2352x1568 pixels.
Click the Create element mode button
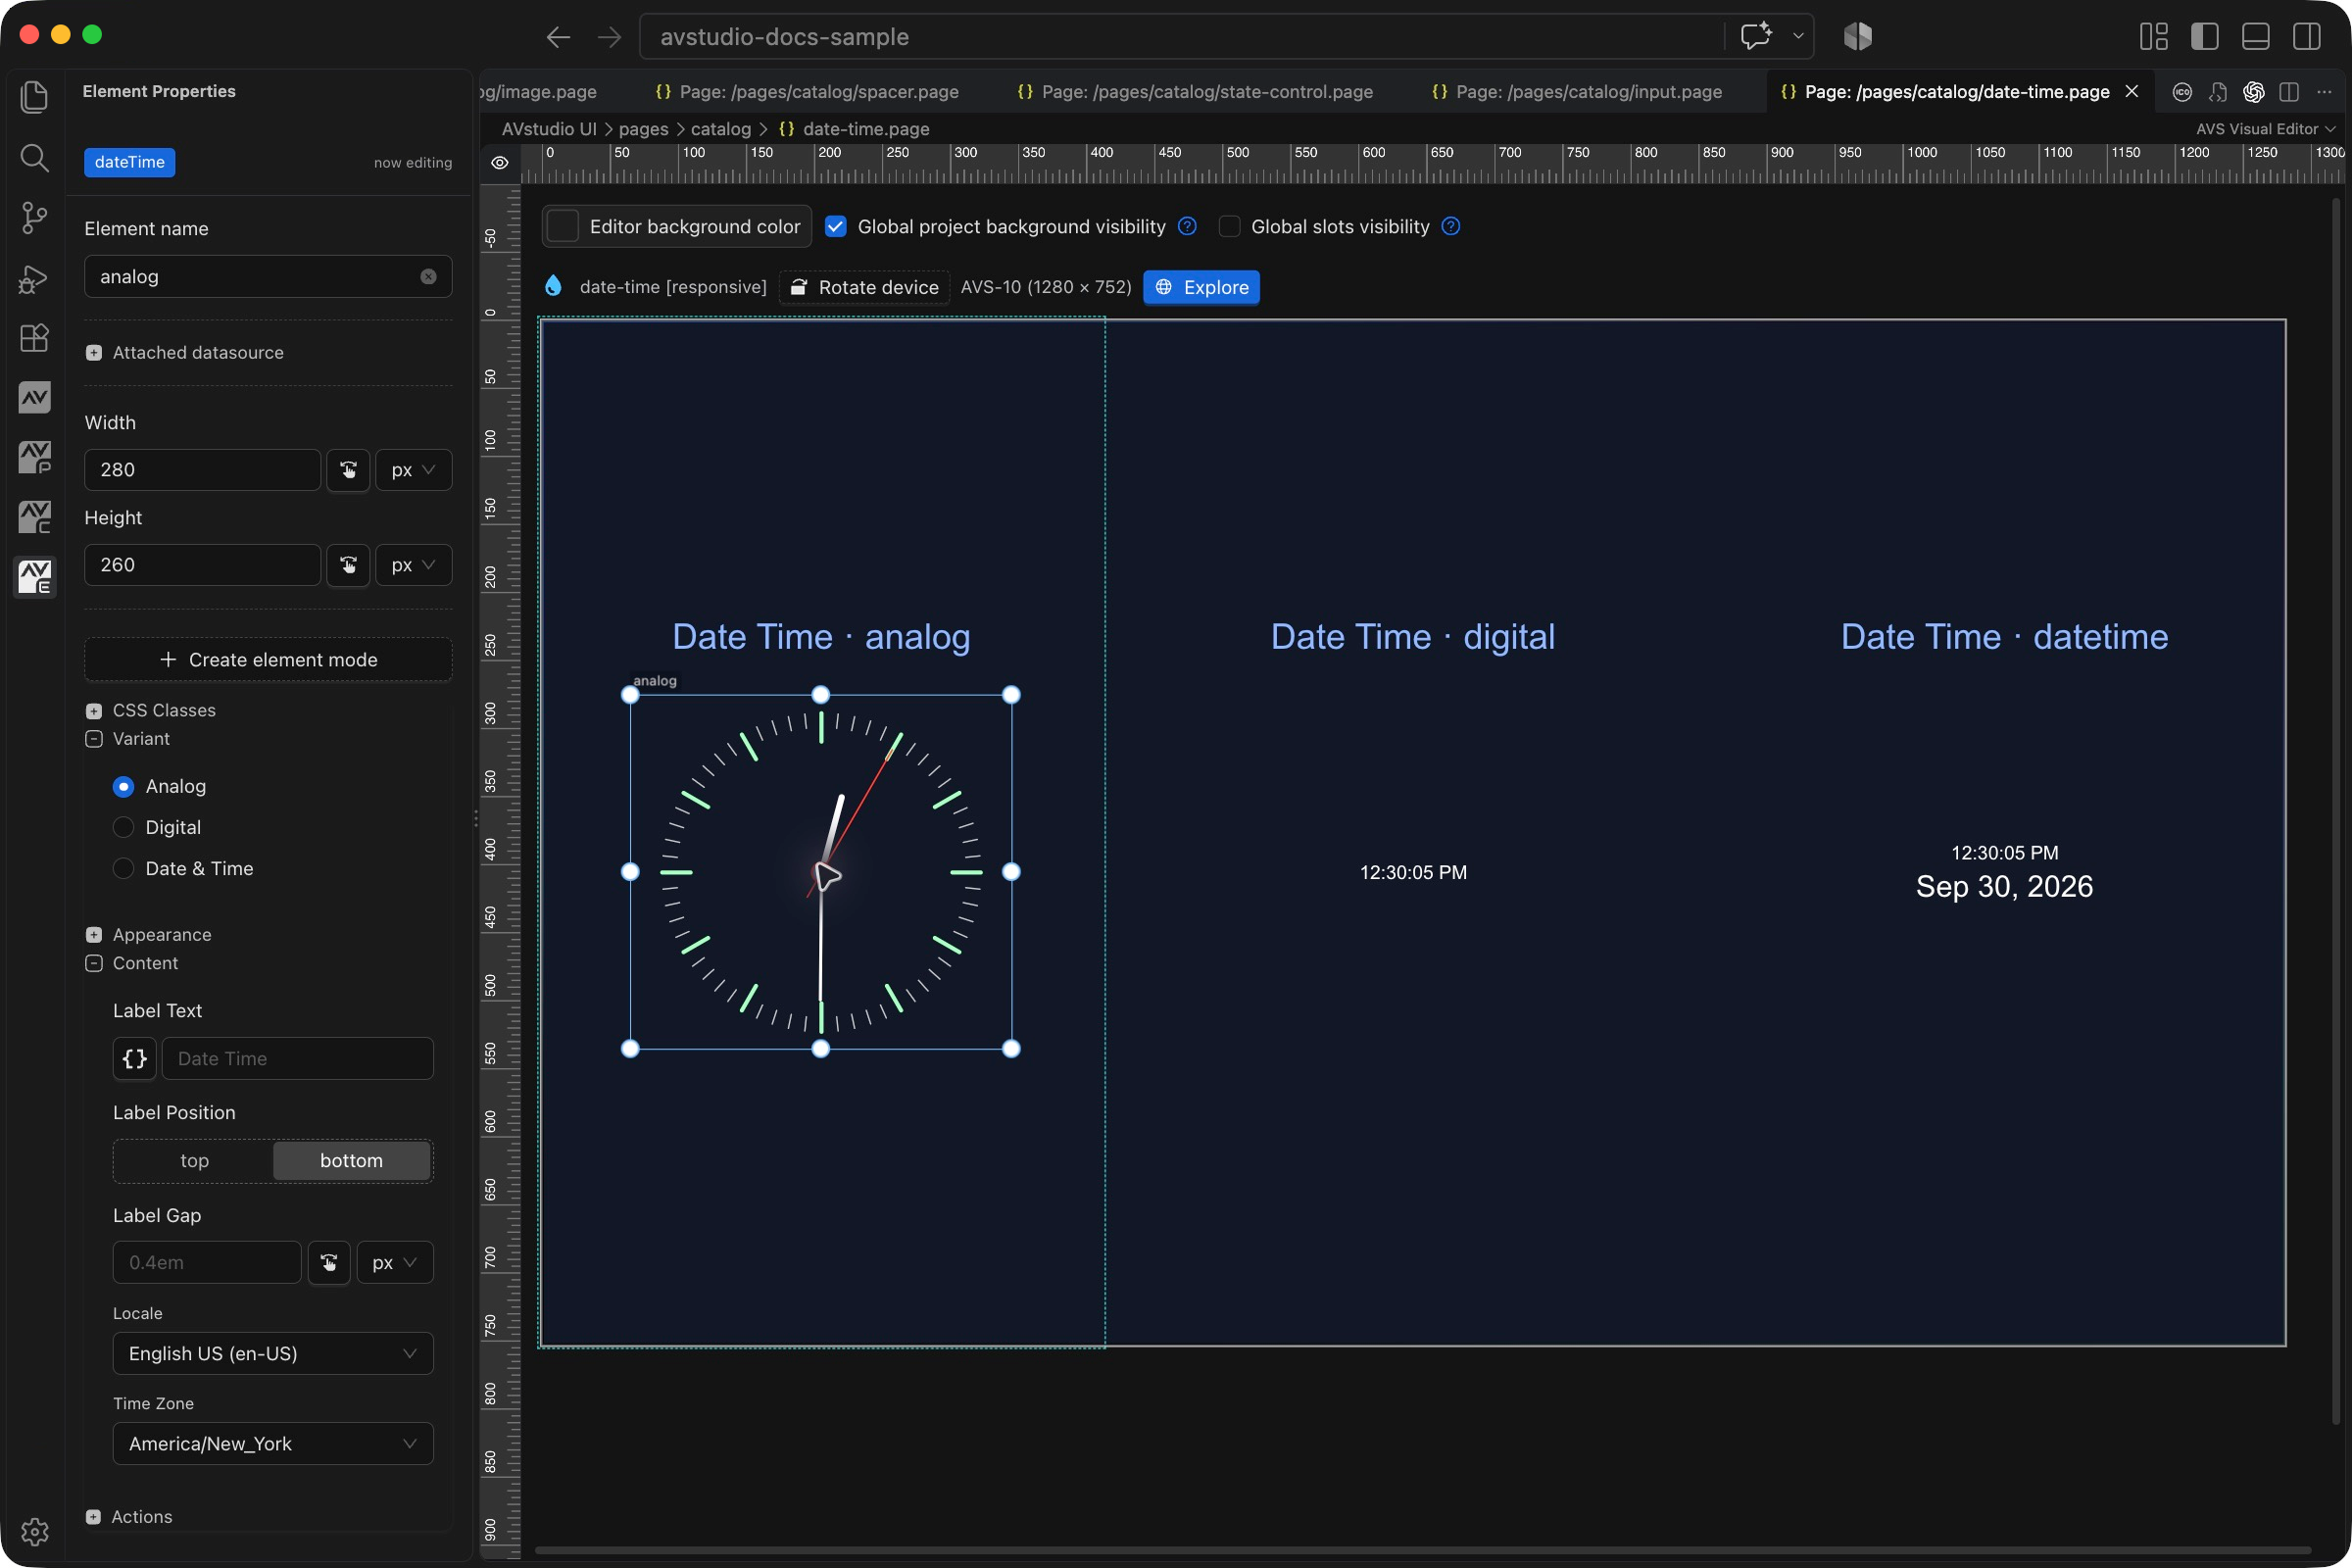pyautogui.click(x=268, y=660)
